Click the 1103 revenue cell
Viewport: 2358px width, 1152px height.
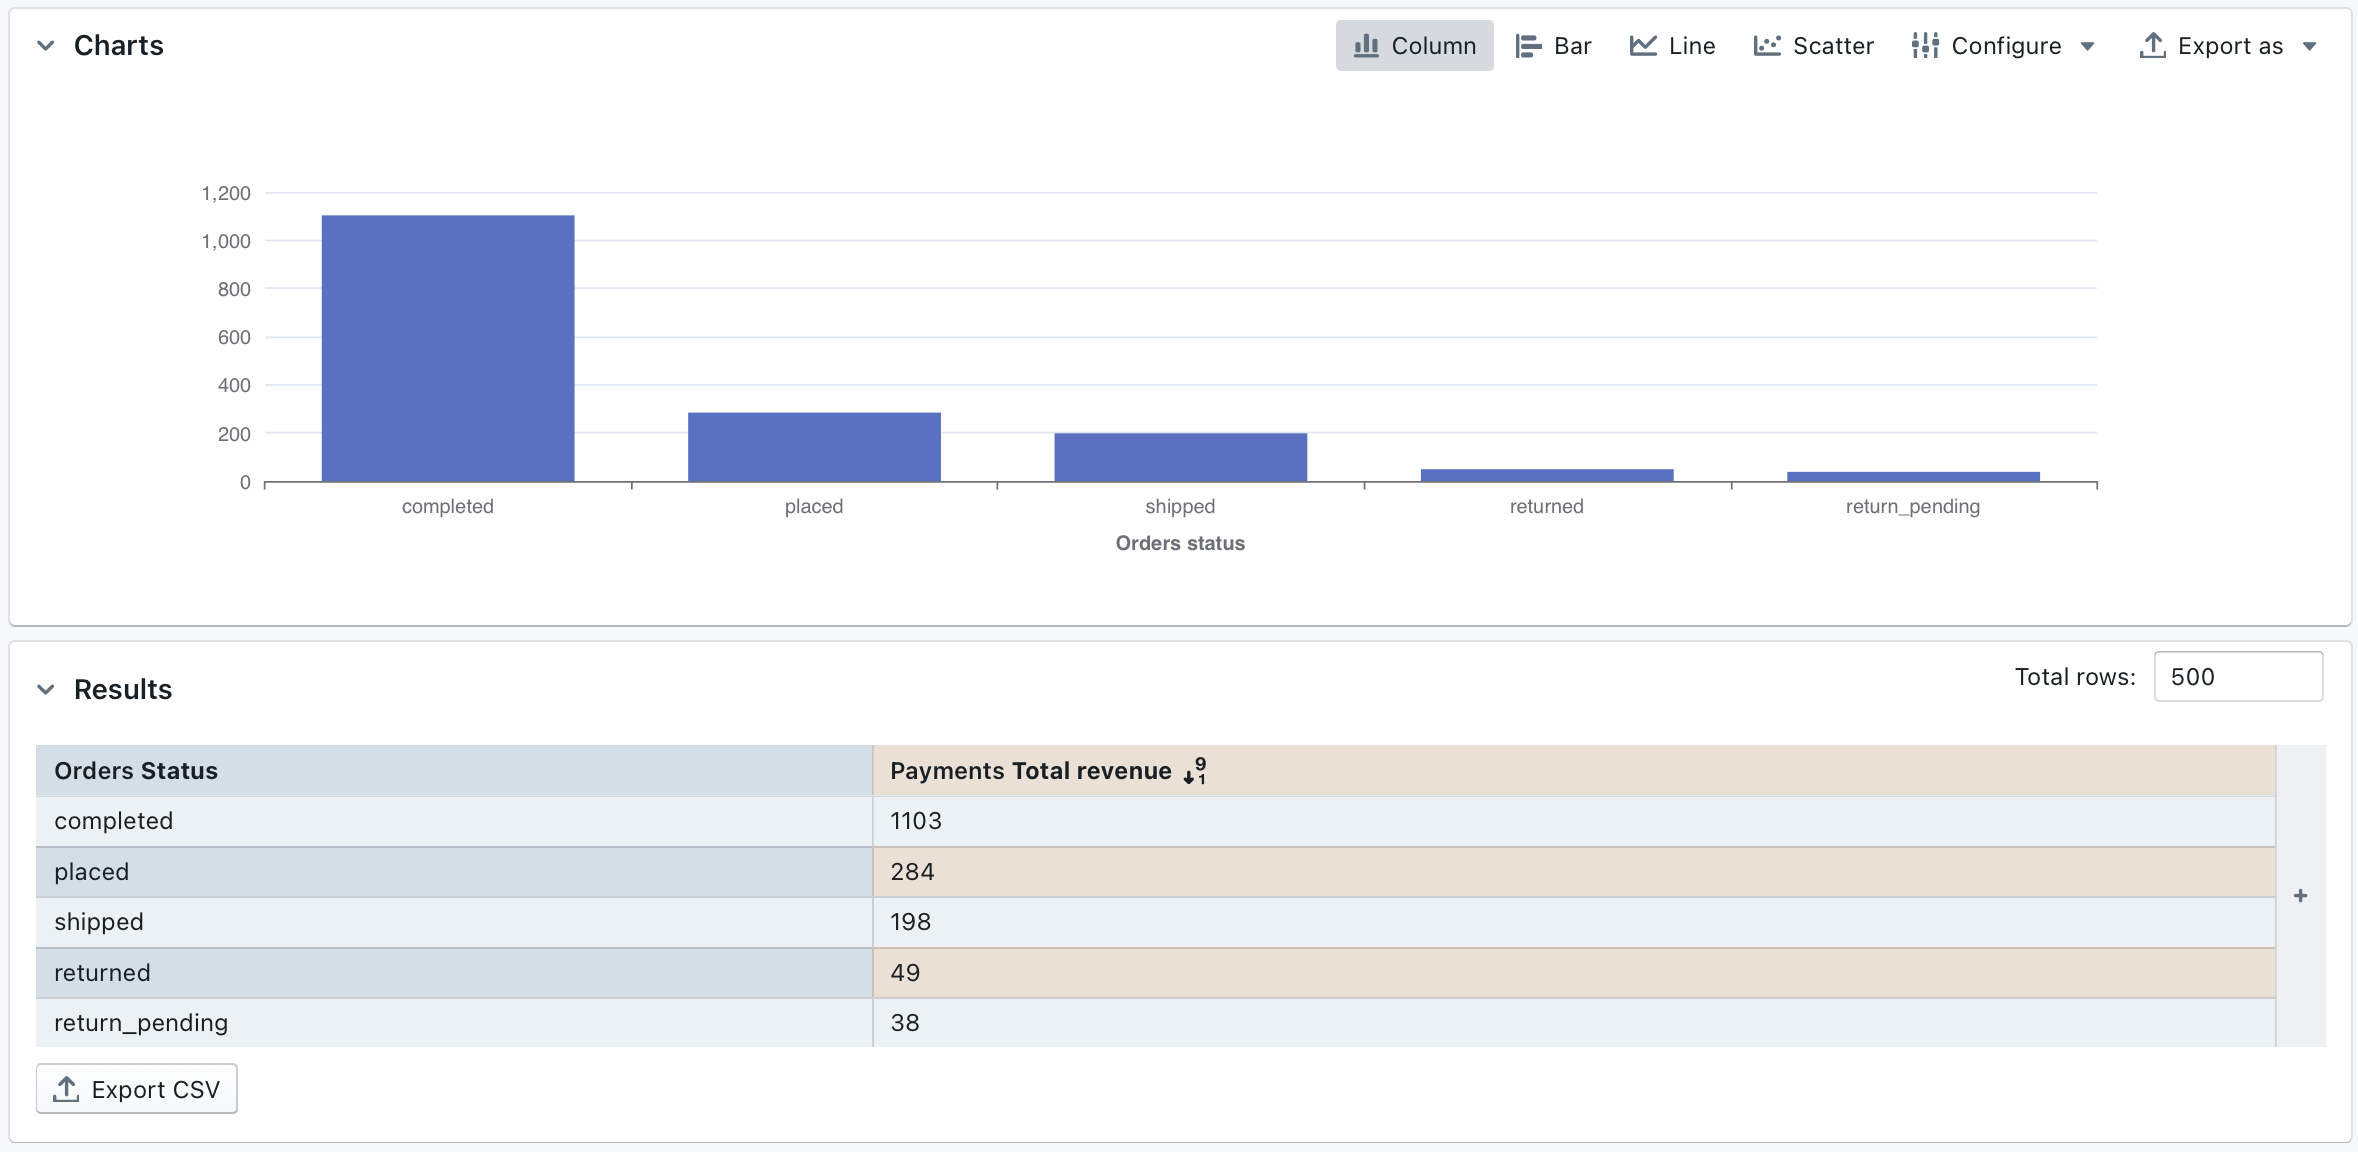point(916,821)
